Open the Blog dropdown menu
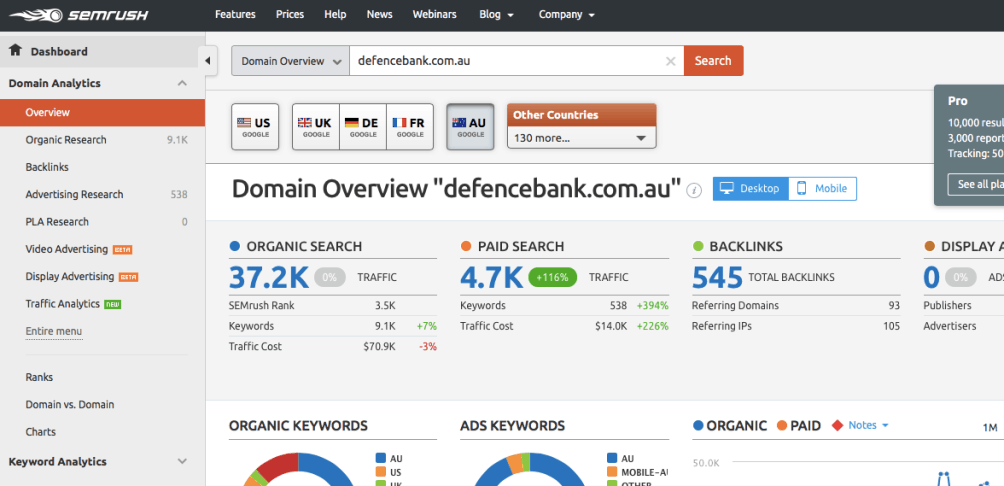The width and height of the screenshot is (1004, 486). [496, 14]
